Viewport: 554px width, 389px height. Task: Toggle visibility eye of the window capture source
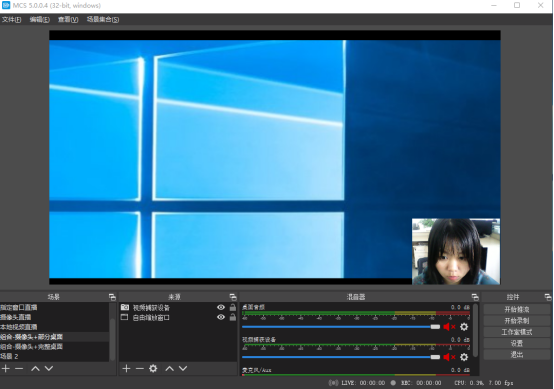[x=221, y=317]
